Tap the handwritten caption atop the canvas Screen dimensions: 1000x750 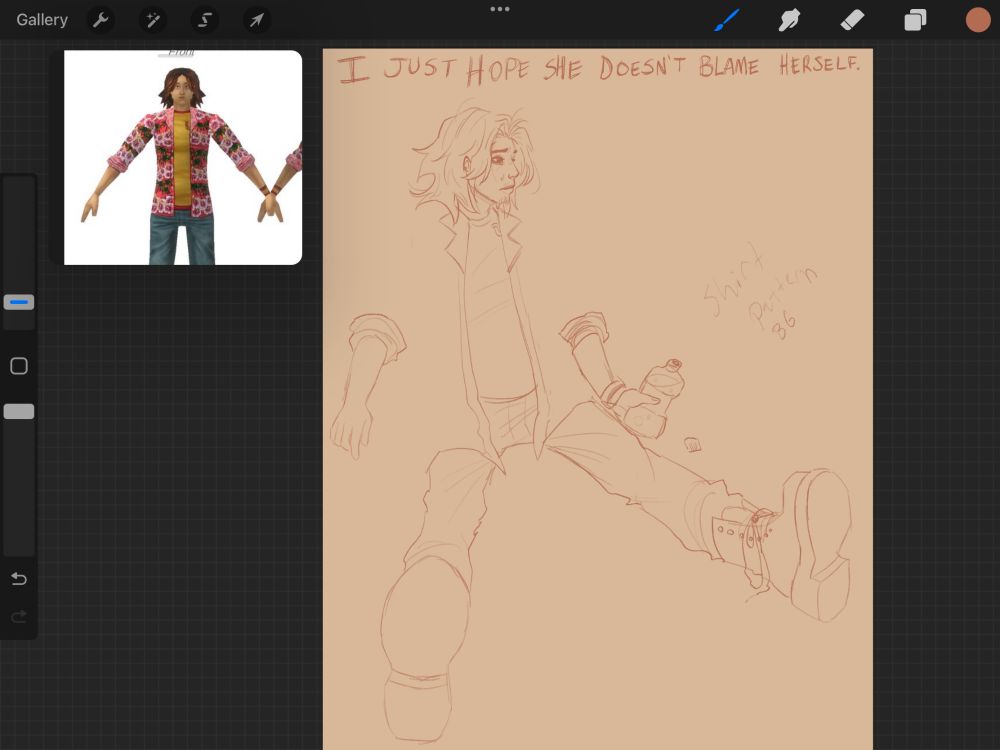point(598,69)
